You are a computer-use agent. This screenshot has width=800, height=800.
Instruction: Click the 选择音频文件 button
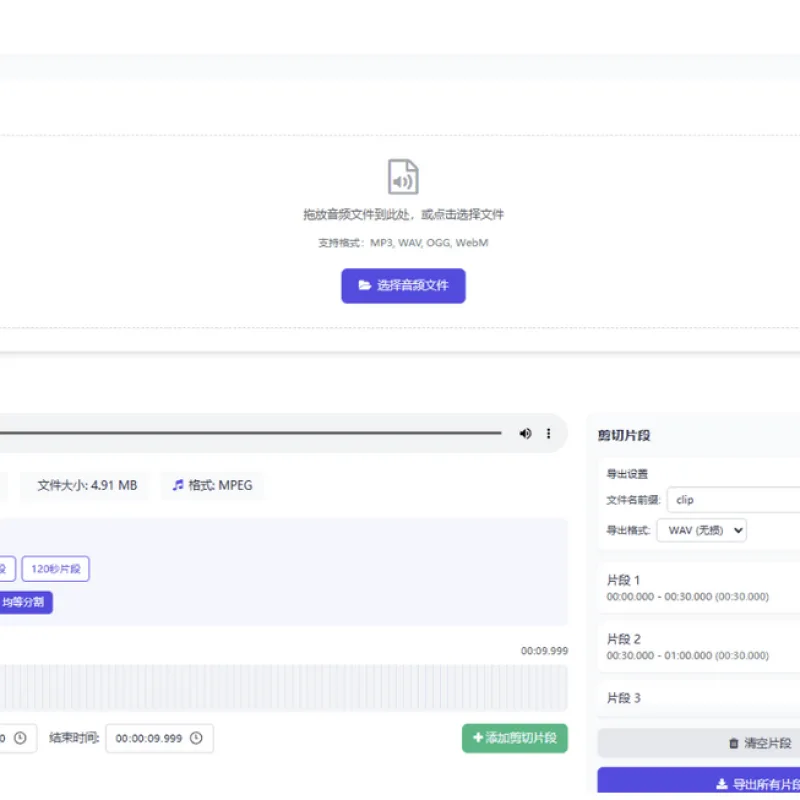coord(403,286)
